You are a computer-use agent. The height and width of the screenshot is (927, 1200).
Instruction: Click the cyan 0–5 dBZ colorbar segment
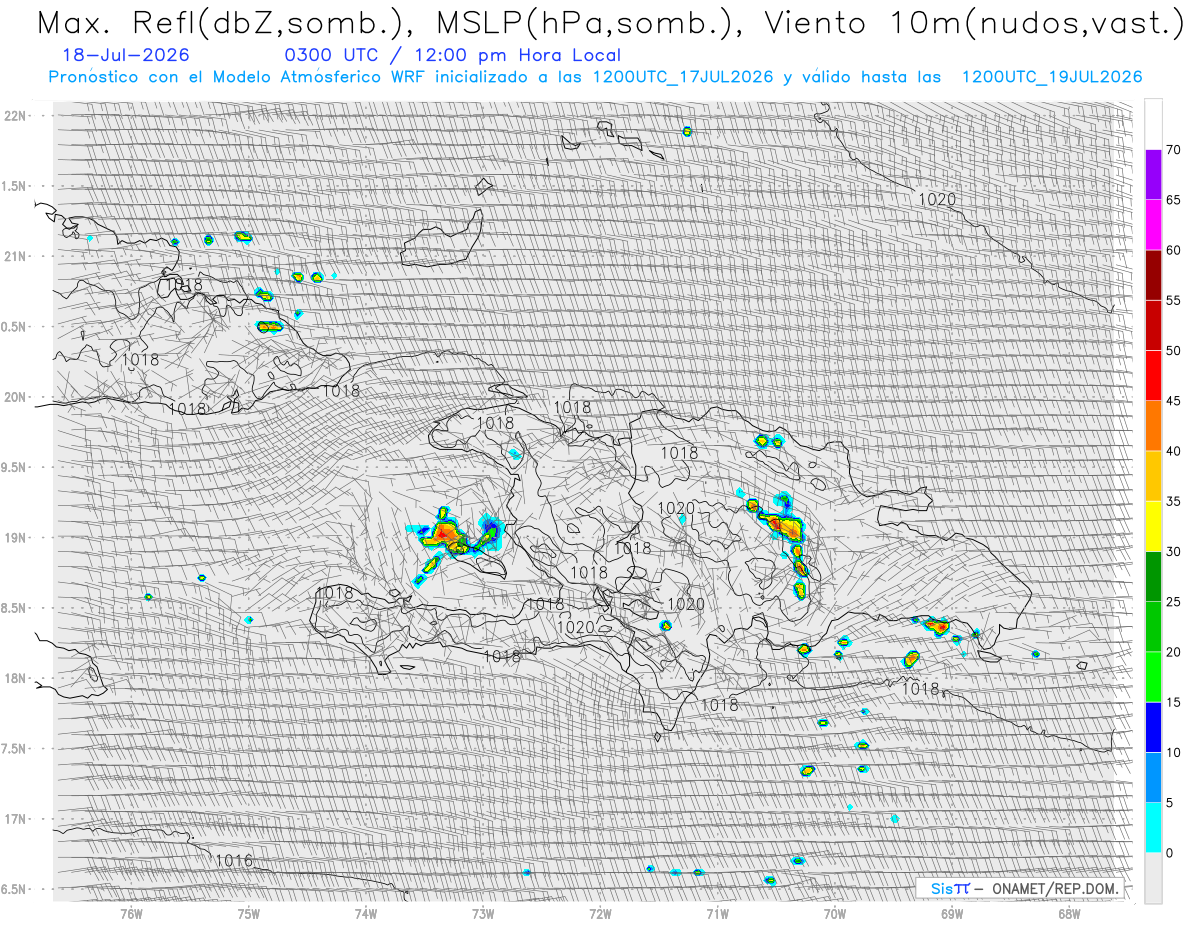coord(1153,827)
